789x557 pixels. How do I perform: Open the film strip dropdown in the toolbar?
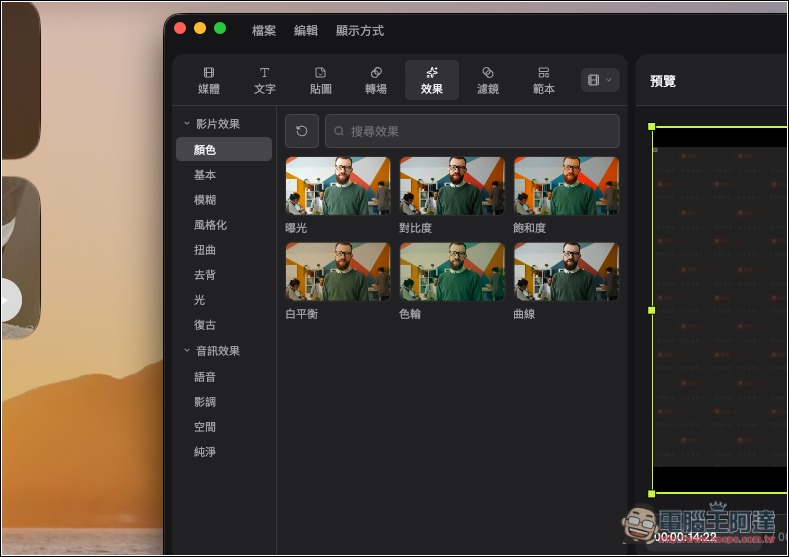pos(600,80)
